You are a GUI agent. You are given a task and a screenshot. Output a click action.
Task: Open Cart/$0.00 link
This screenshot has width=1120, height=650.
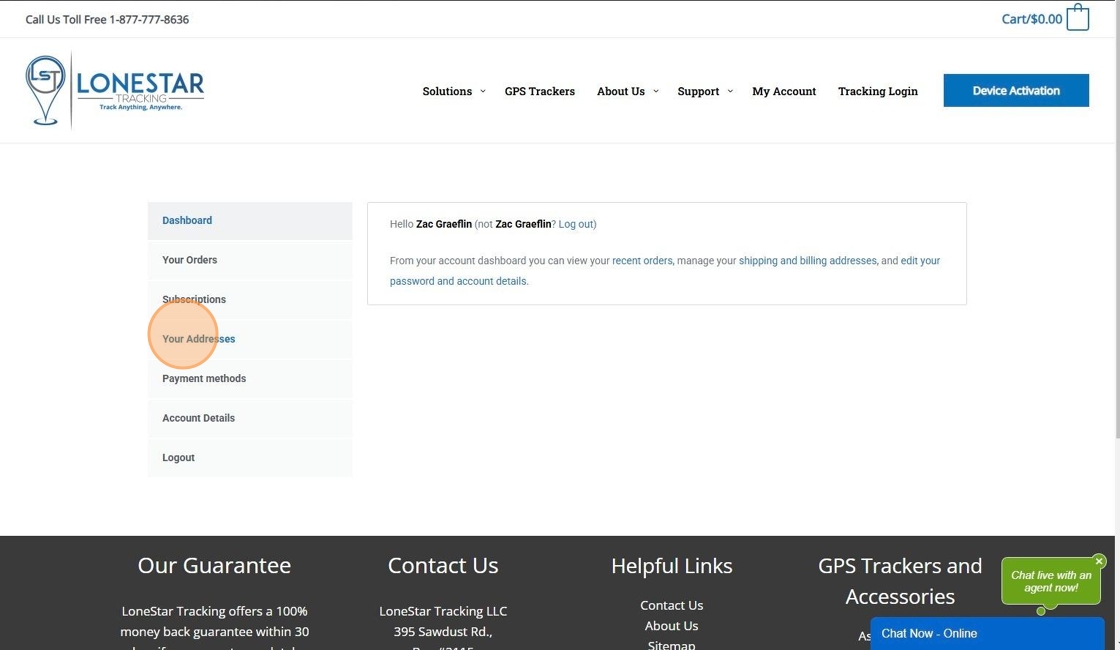1031,19
